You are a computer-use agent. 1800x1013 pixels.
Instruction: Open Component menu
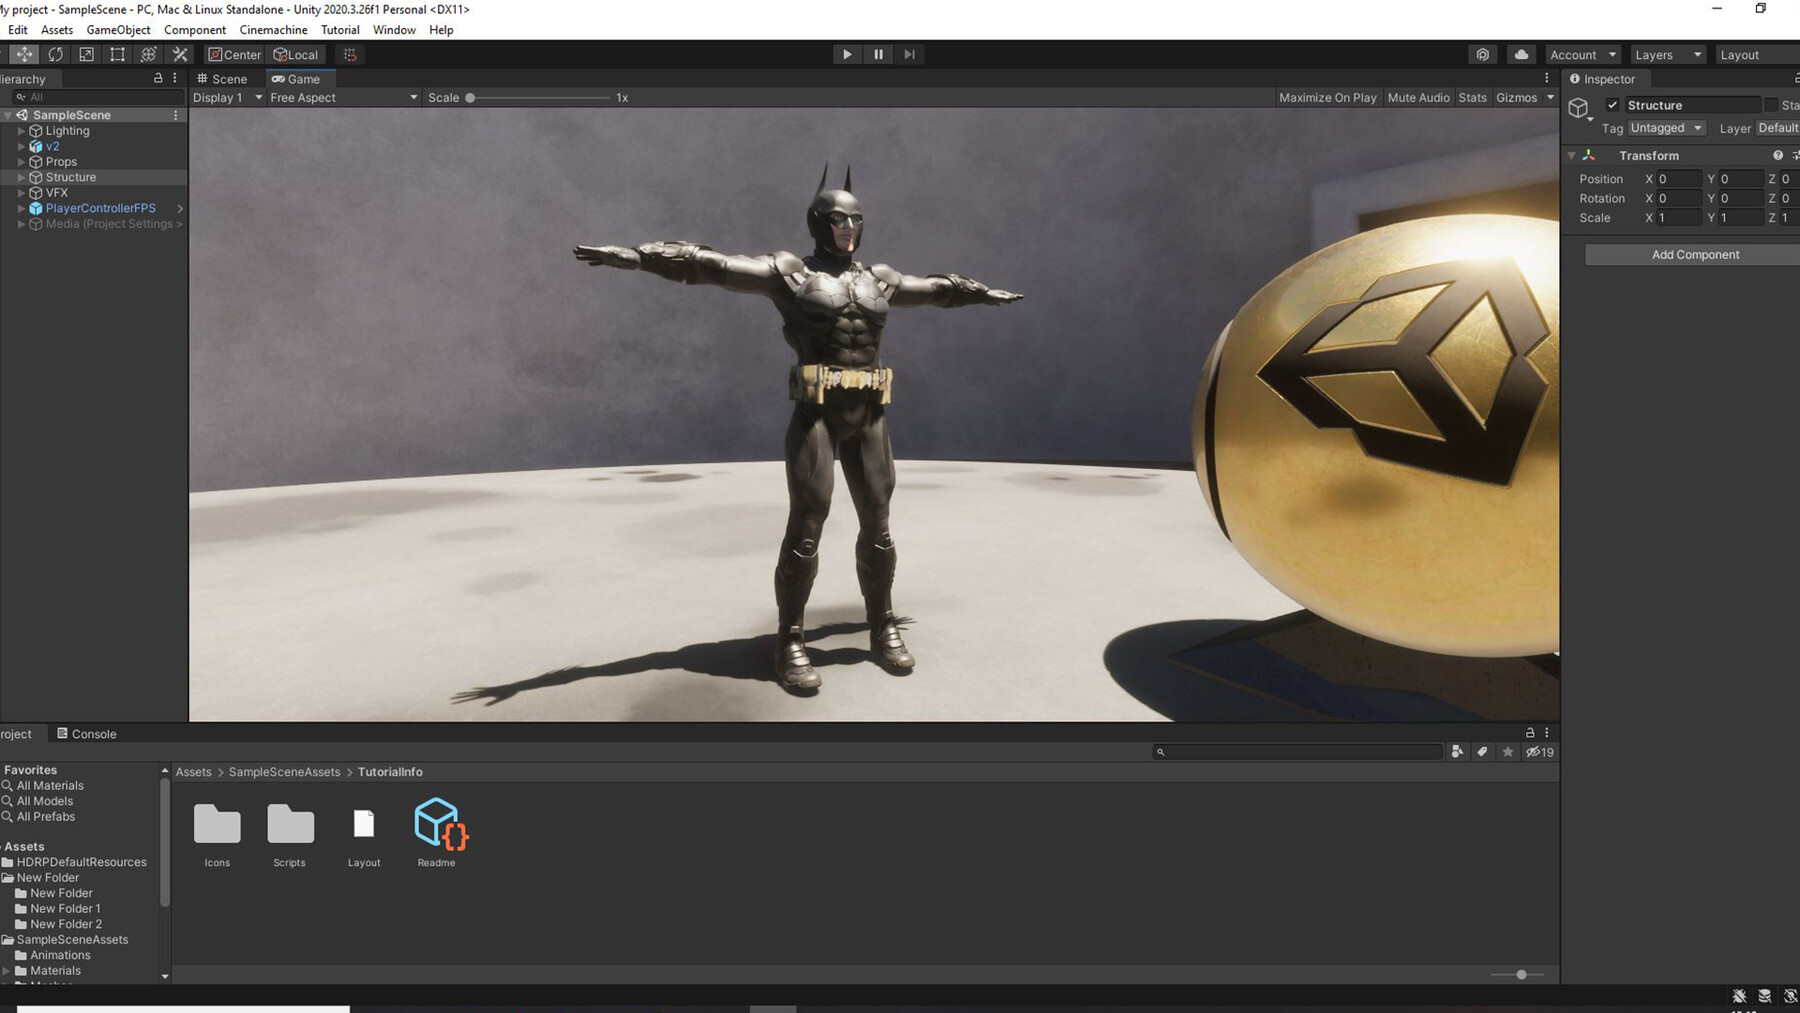(x=195, y=30)
